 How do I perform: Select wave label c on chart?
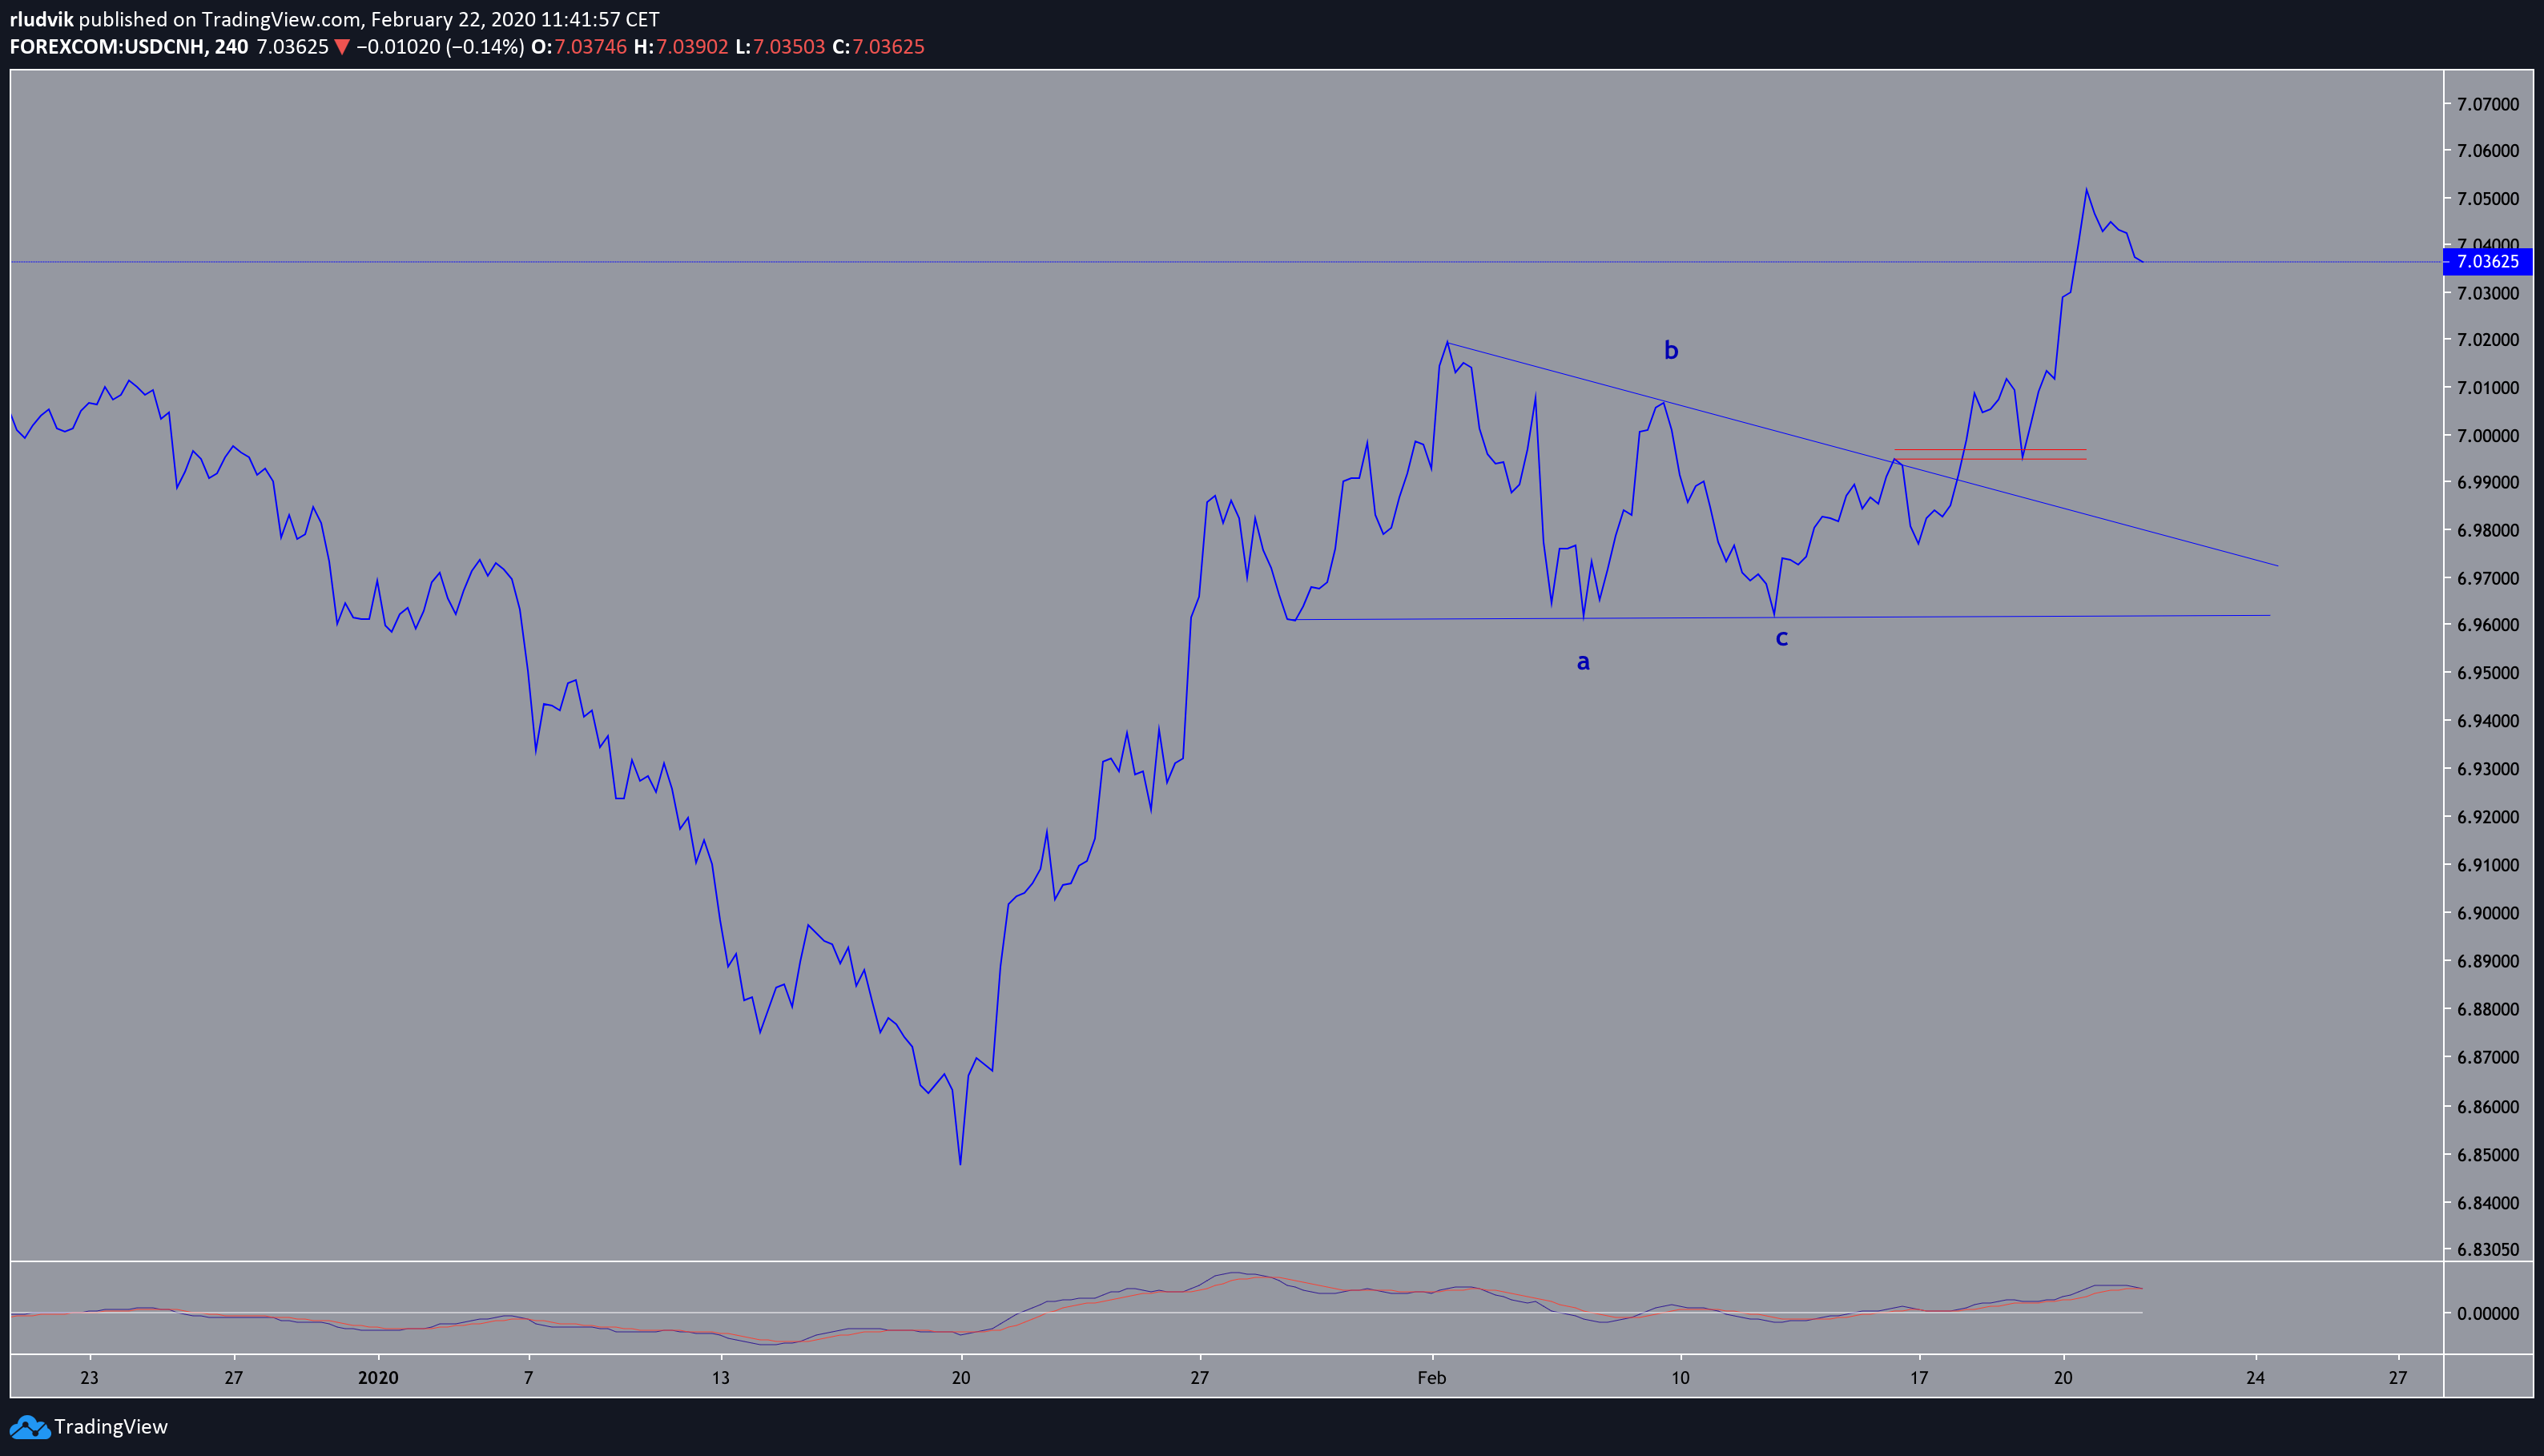tap(1781, 638)
